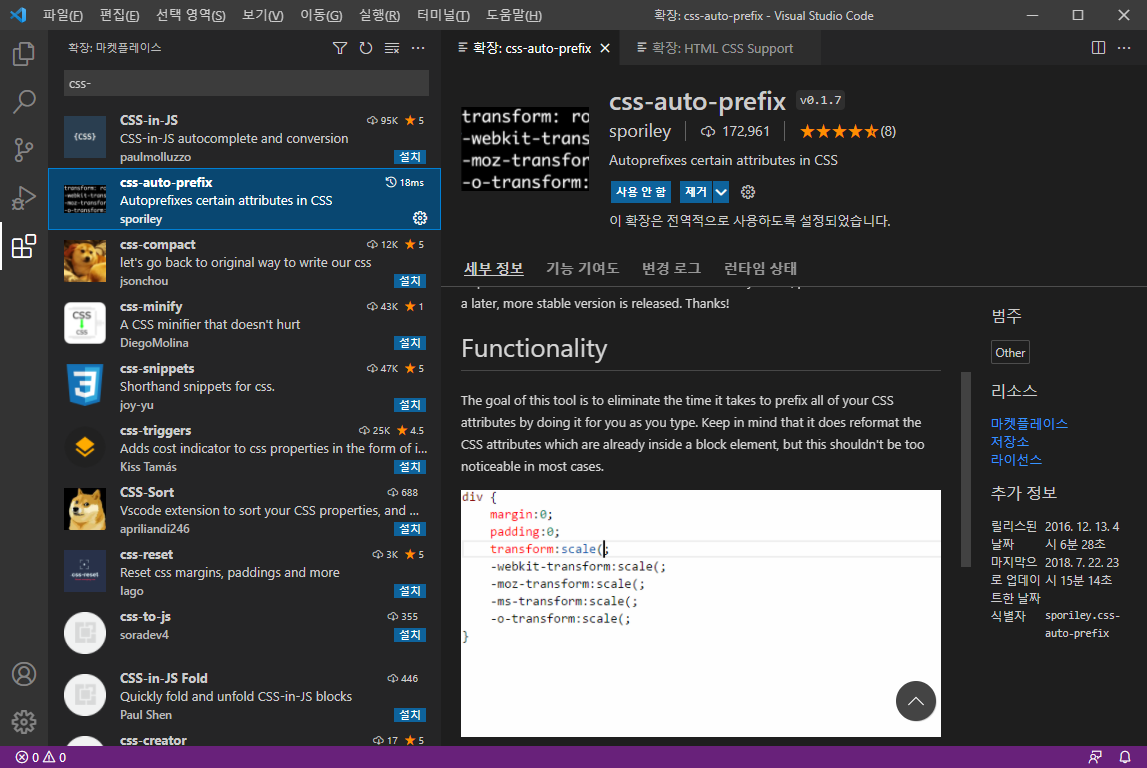Open the 파일(F) menu

pyautogui.click(x=63, y=15)
